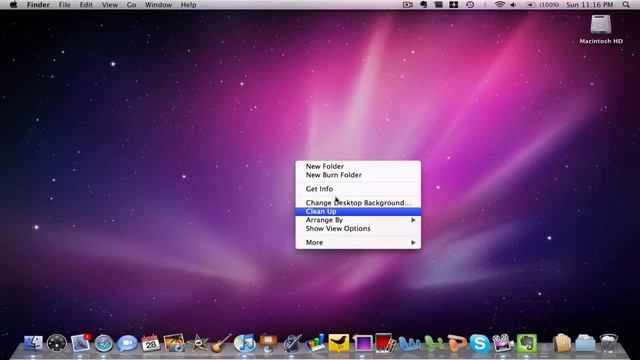The image size is (640, 360).
Task: Open Spotlight search magnifier
Action: (626, 5)
